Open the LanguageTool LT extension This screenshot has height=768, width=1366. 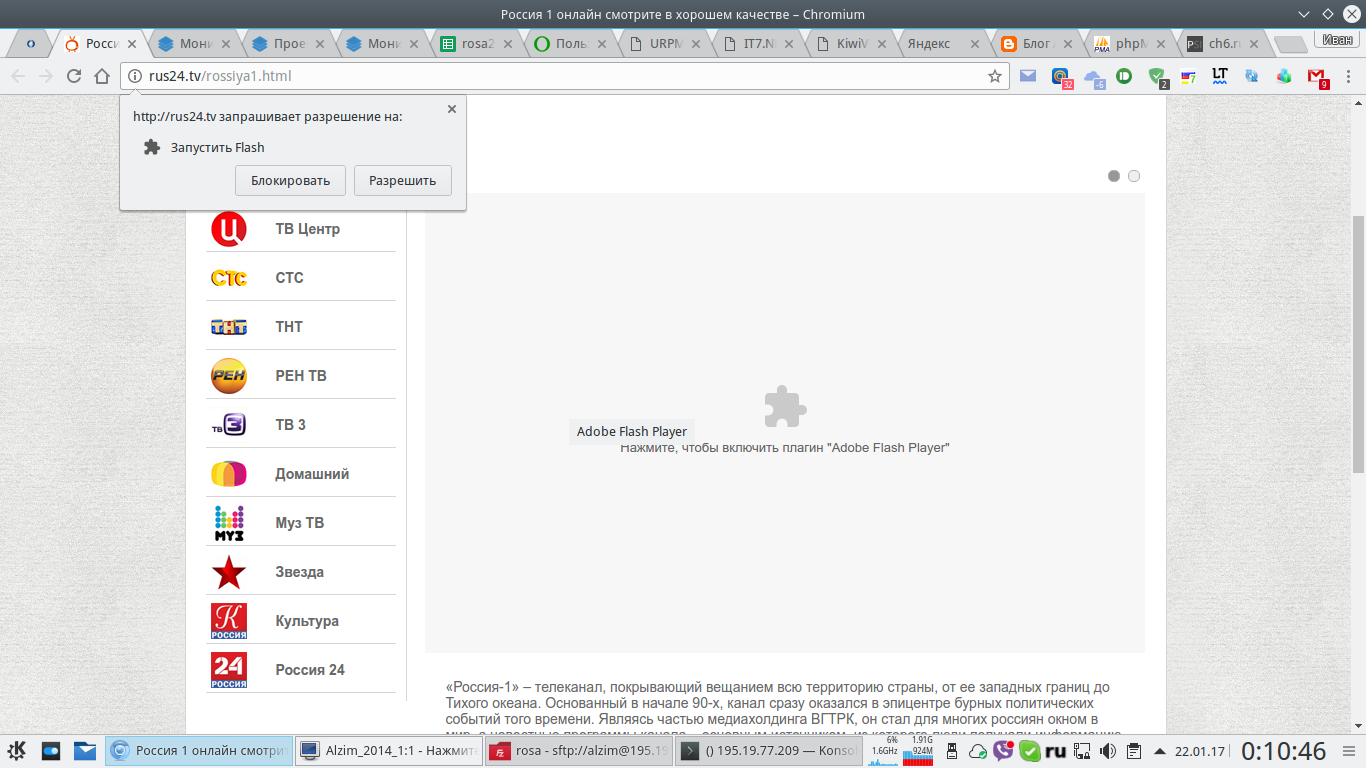(x=1220, y=75)
